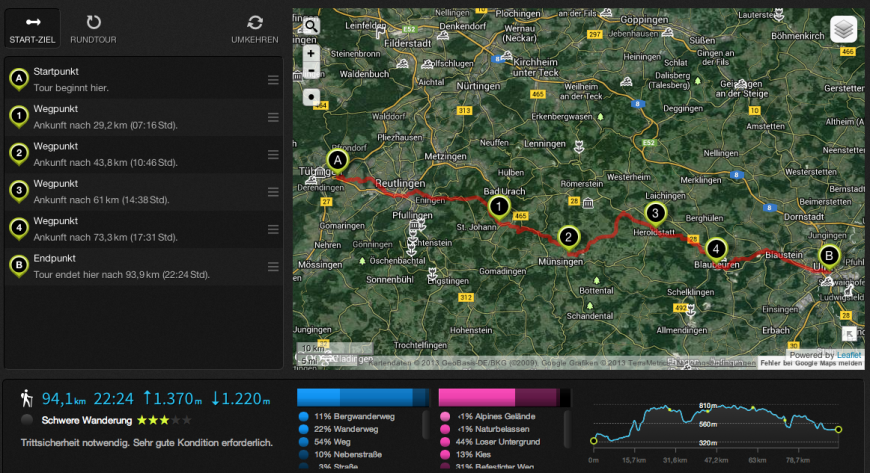Click the blue path type distribution bar

click(363, 397)
